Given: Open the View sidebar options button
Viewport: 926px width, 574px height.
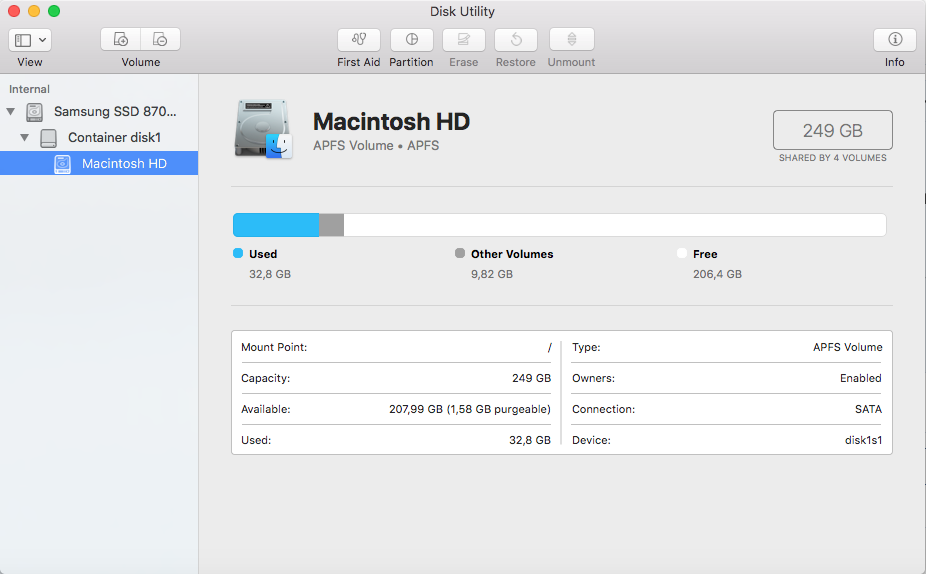Looking at the screenshot, I should tap(30, 40).
